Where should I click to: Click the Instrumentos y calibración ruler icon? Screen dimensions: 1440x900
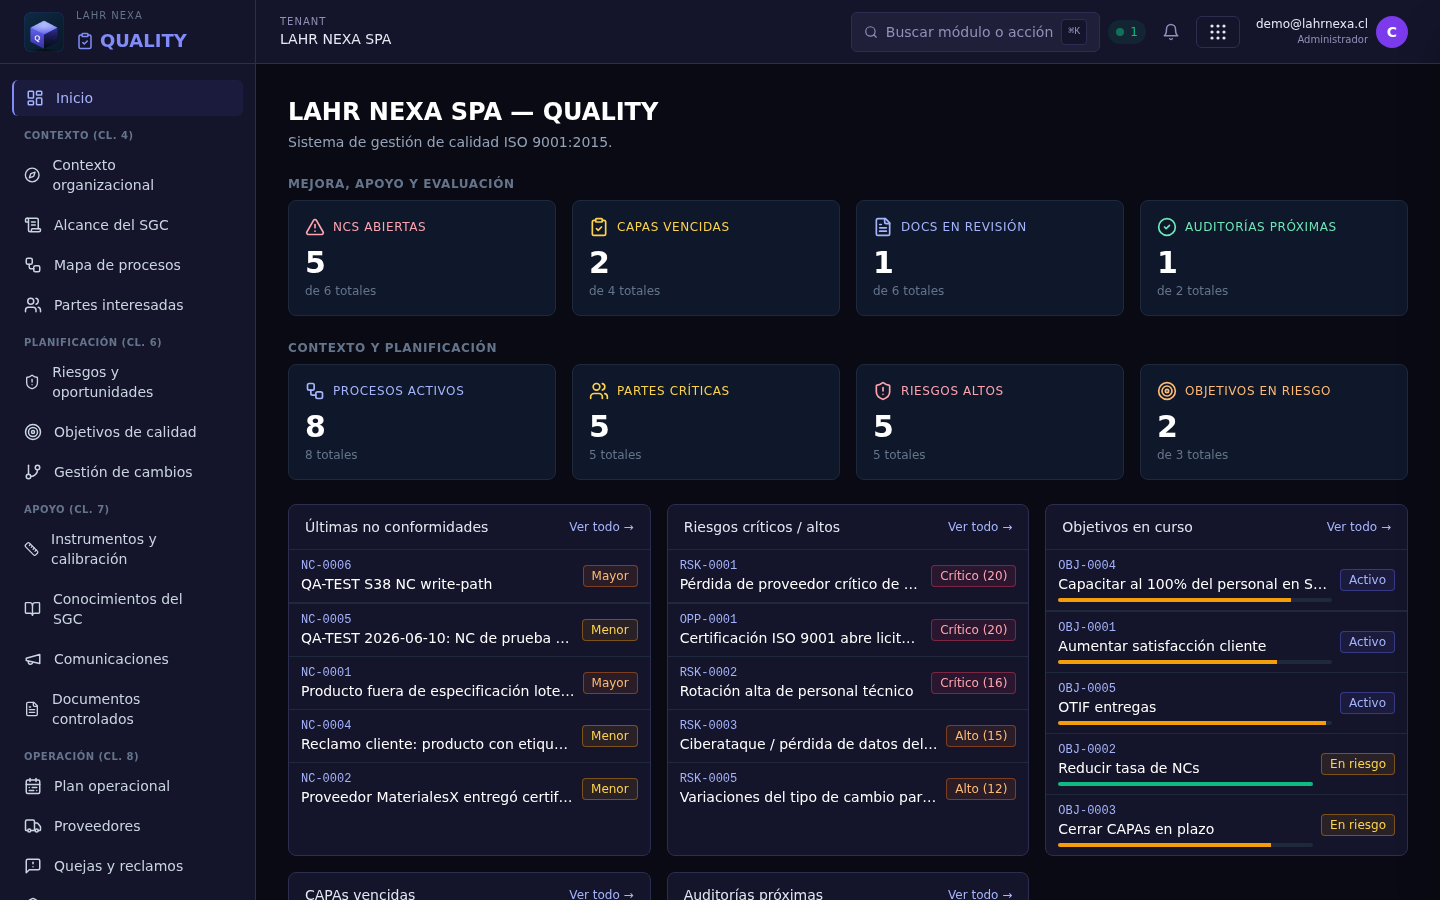point(31,549)
